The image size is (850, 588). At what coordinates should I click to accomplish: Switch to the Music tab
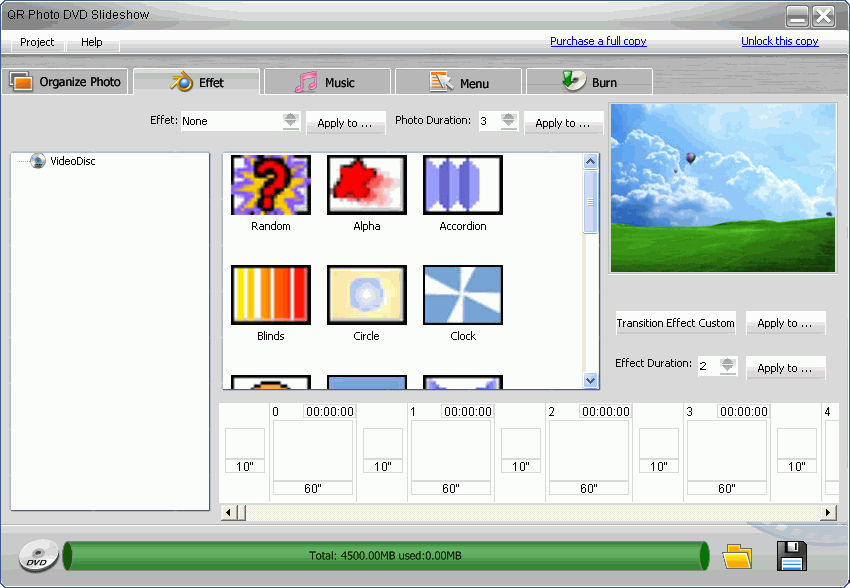pos(327,82)
